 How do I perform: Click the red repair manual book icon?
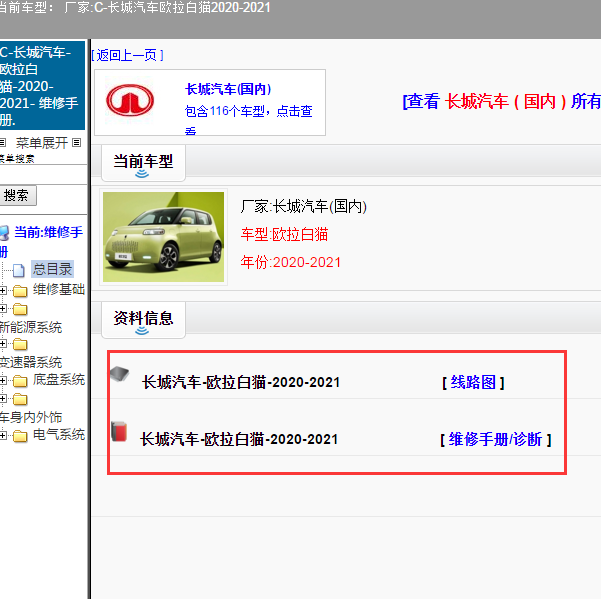click(119, 432)
